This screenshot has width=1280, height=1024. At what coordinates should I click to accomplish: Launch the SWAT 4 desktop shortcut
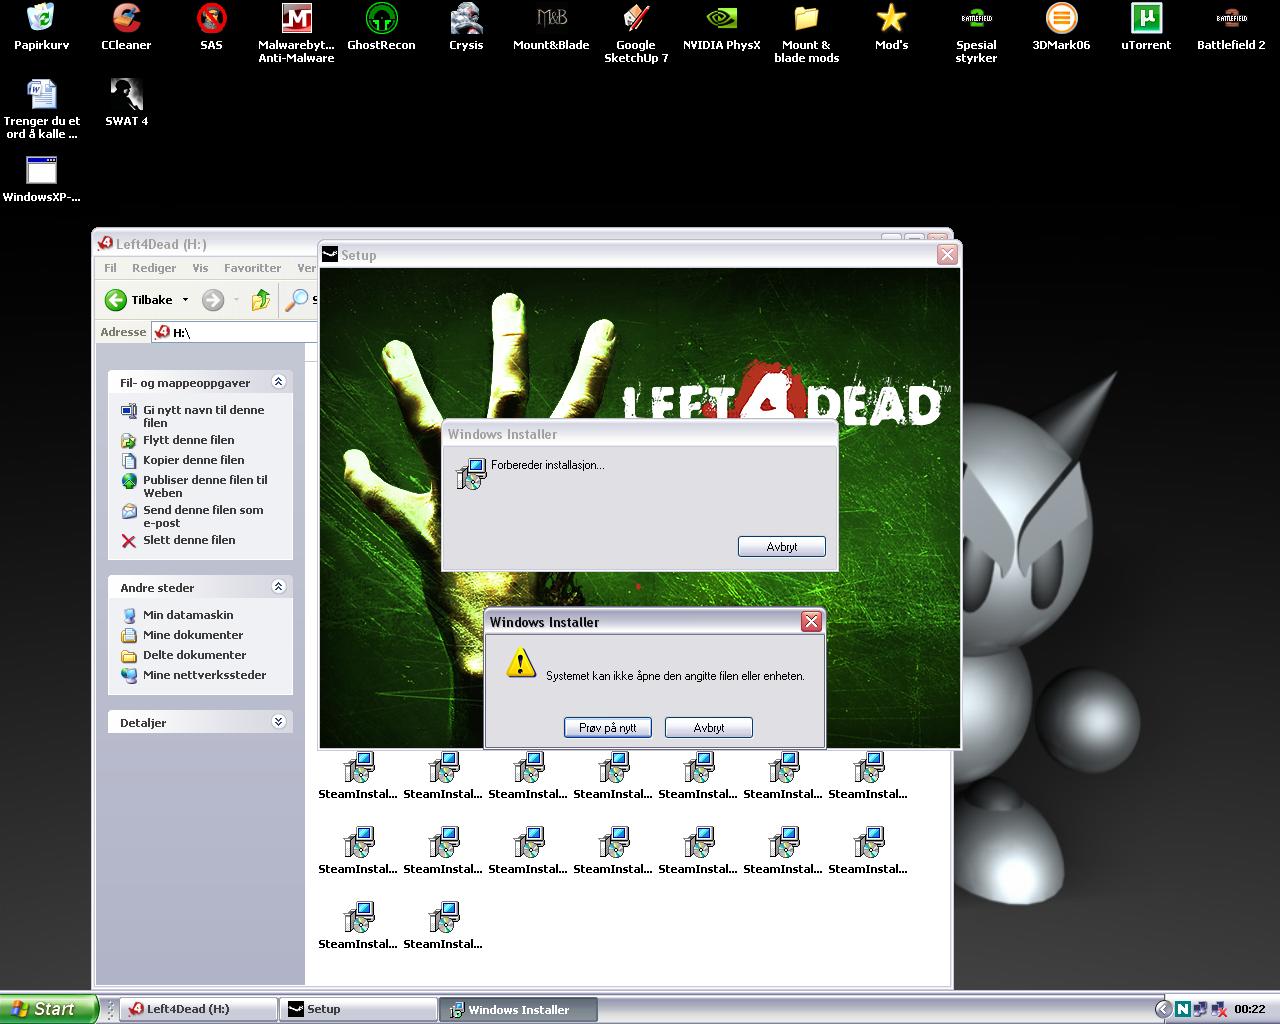click(x=126, y=103)
